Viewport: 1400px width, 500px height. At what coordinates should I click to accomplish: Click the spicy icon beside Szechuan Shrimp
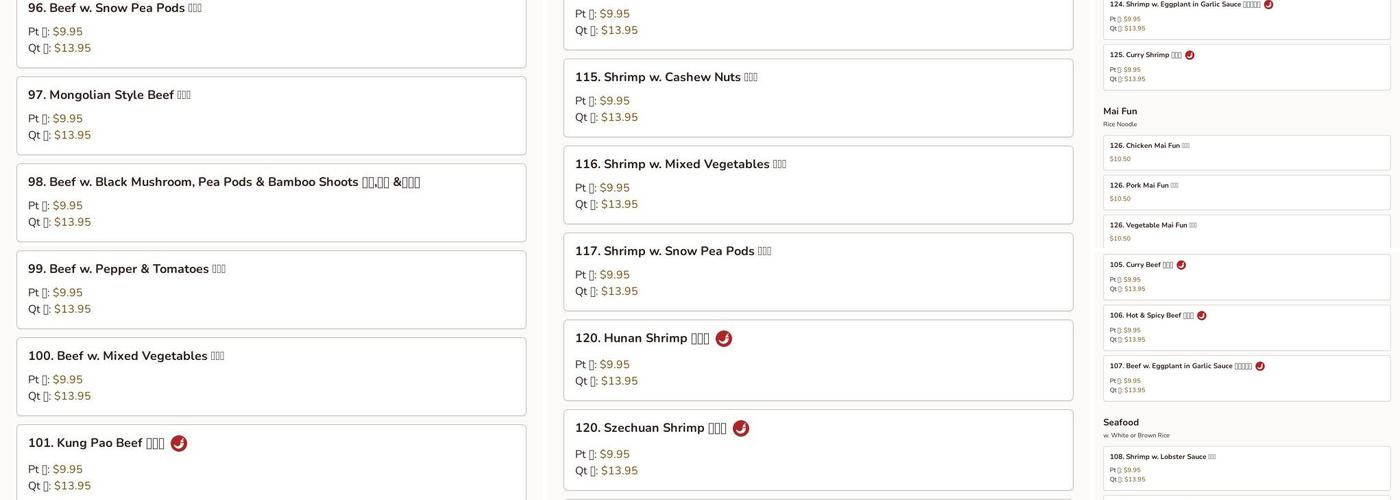[x=741, y=428]
